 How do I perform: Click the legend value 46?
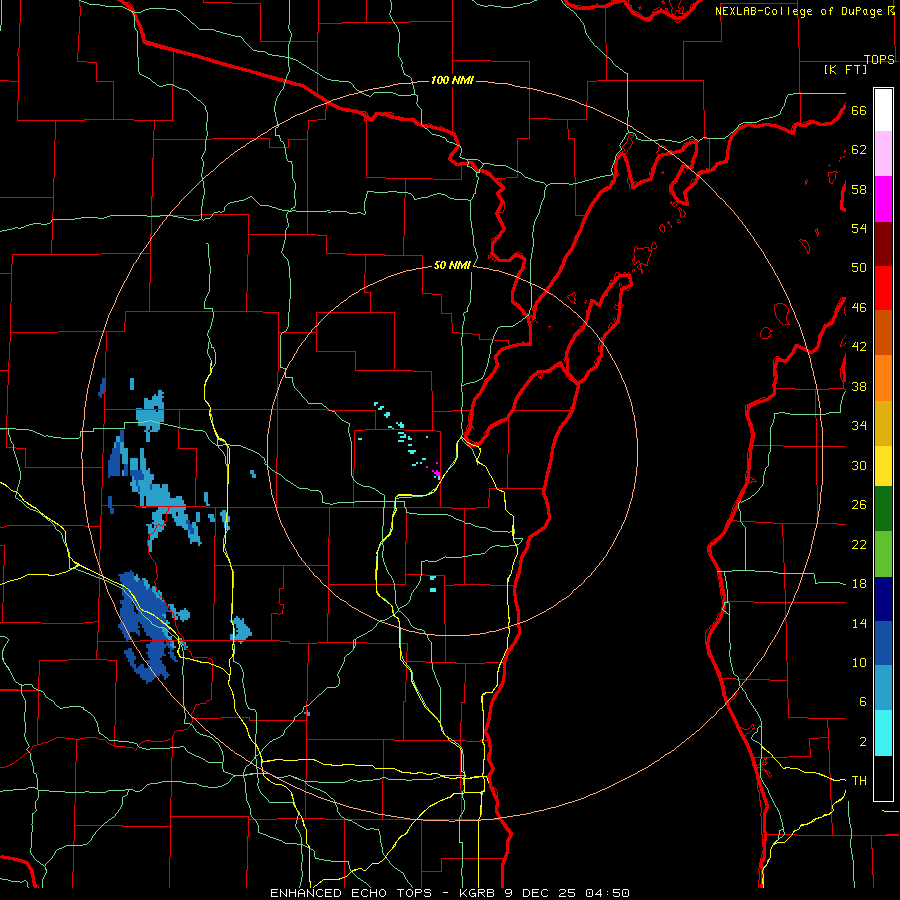[859, 308]
